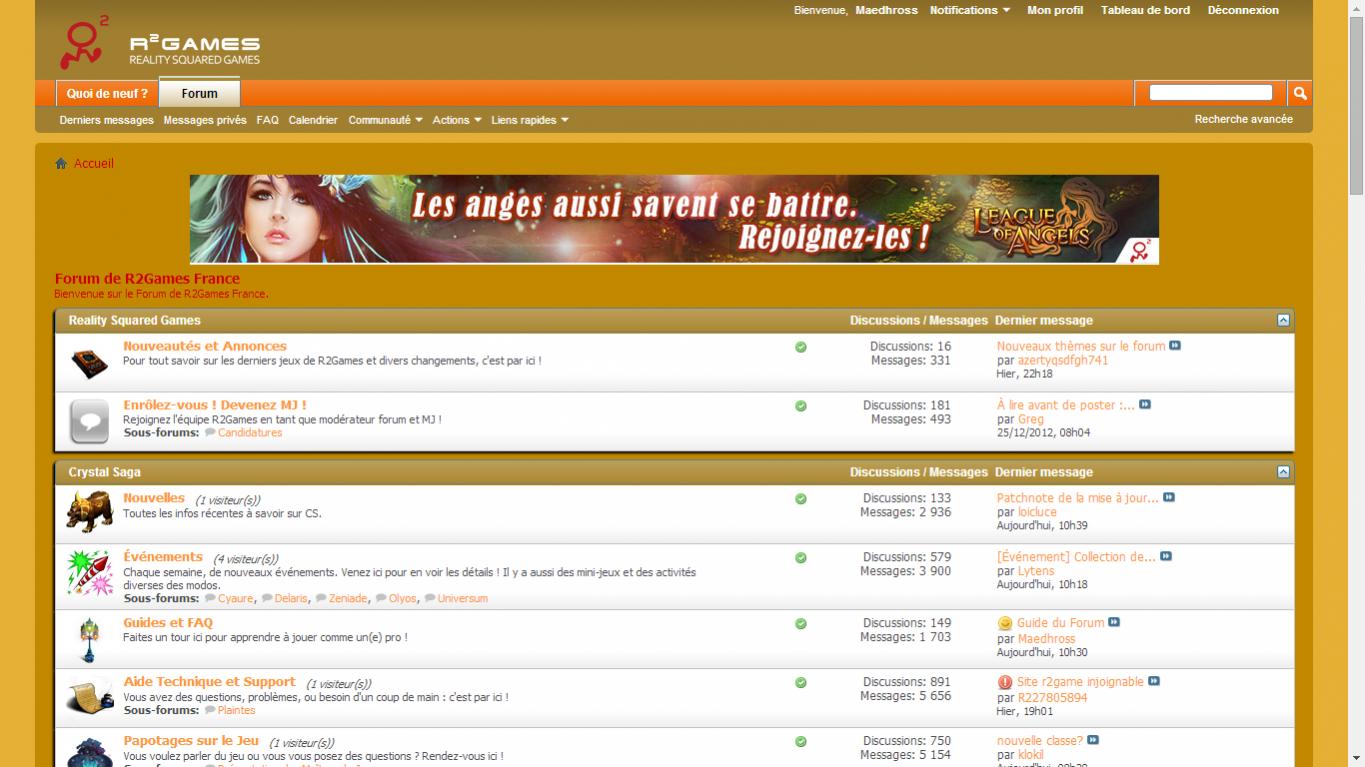The image size is (1365, 767).
Task: Open the Notifications dropdown
Action: coord(969,10)
